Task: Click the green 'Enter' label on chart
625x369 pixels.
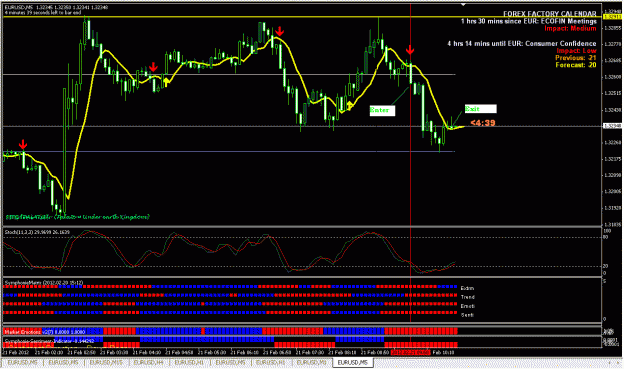Action: pyautogui.click(x=382, y=110)
